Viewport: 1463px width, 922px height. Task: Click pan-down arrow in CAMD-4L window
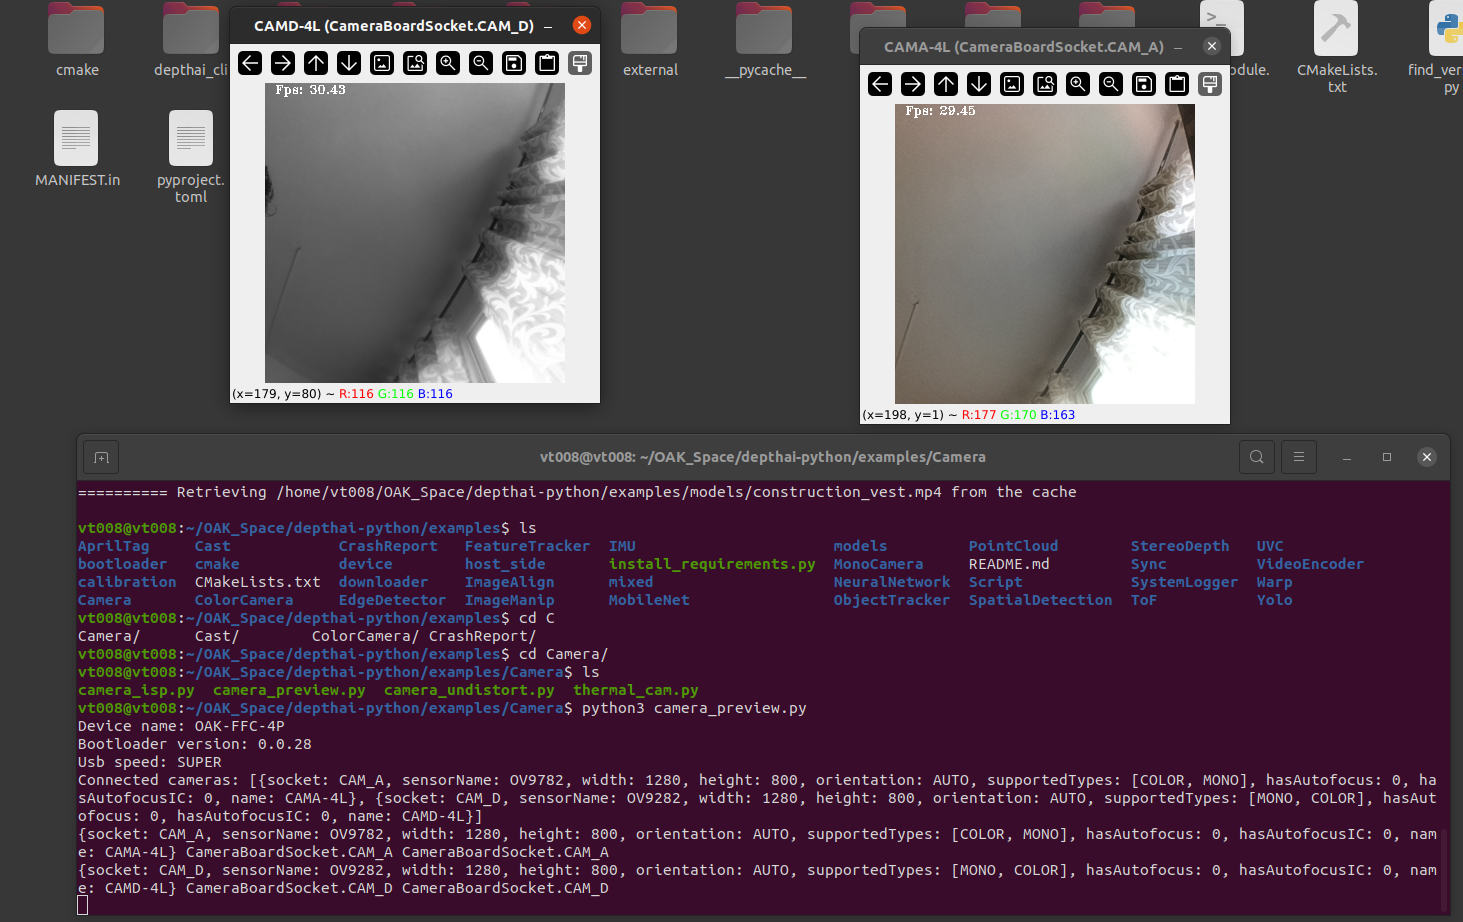(349, 63)
